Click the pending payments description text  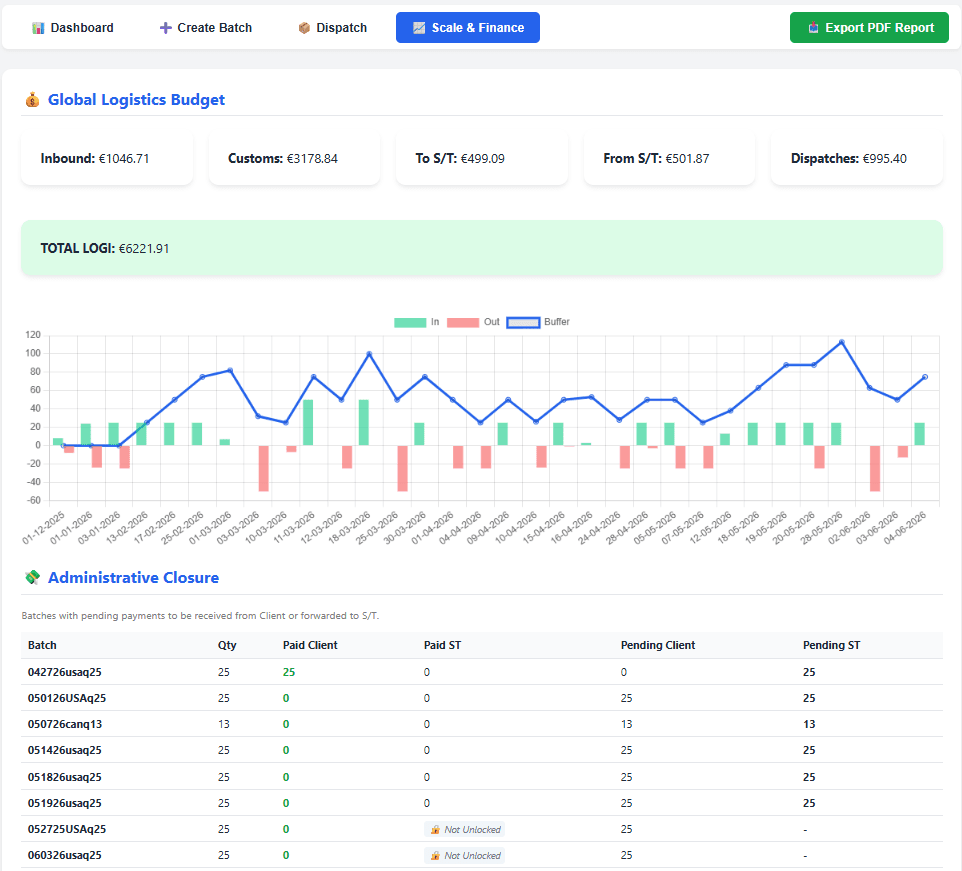[200, 616]
